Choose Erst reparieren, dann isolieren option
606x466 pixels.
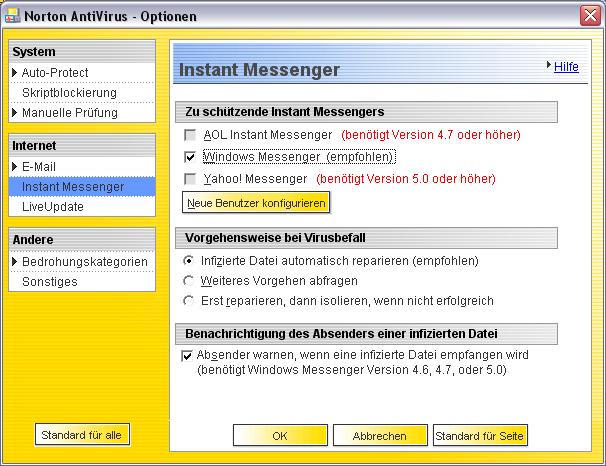click(188, 301)
